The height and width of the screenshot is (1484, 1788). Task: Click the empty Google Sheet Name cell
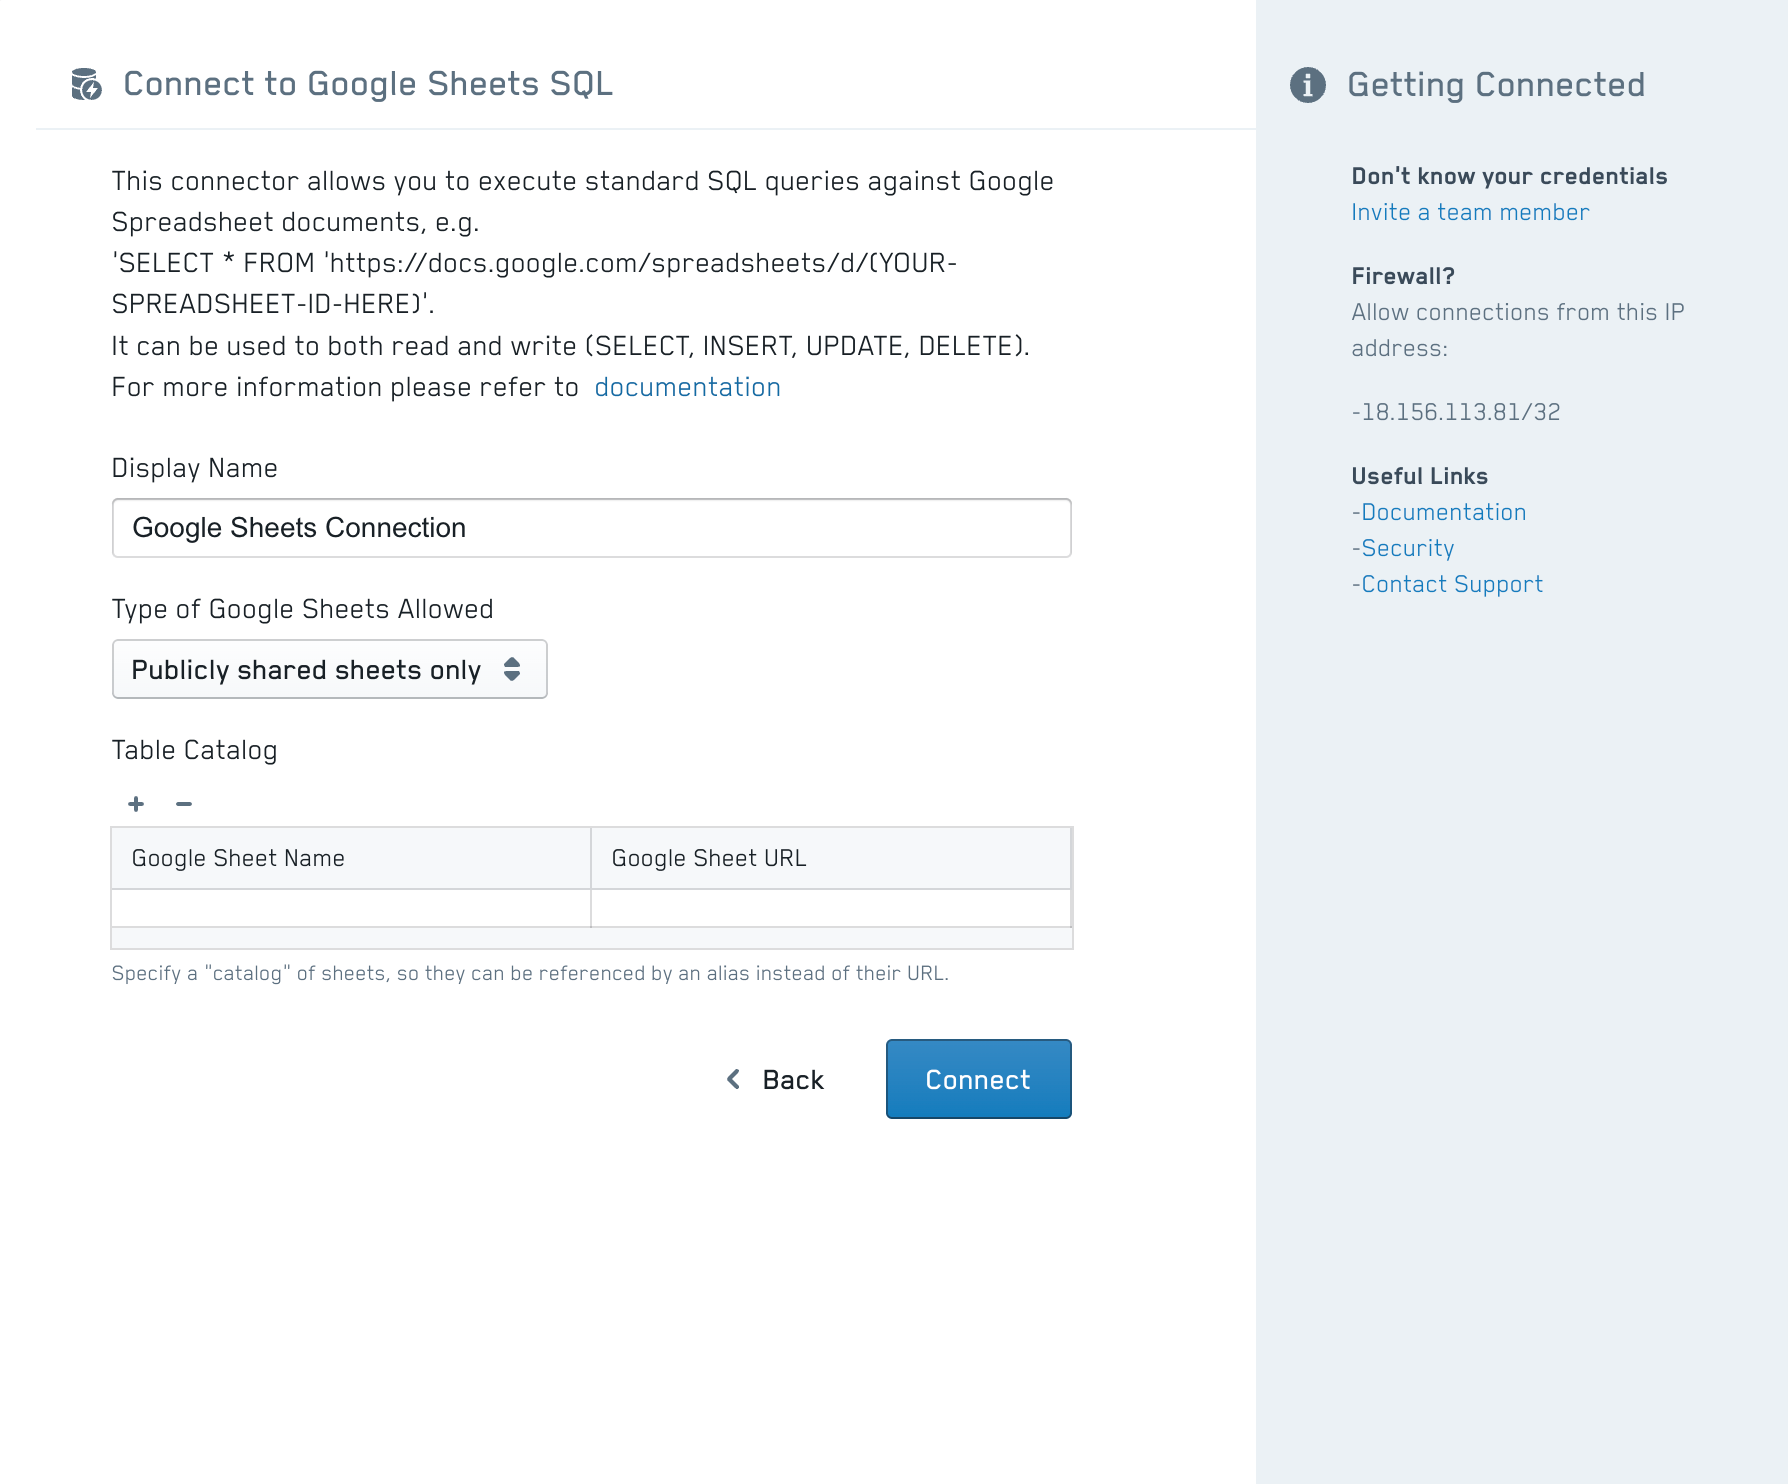(350, 908)
